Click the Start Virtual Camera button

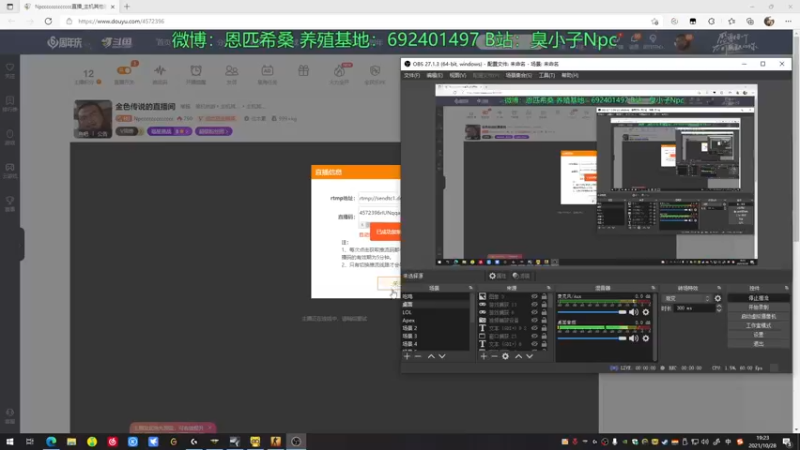point(758,316)
